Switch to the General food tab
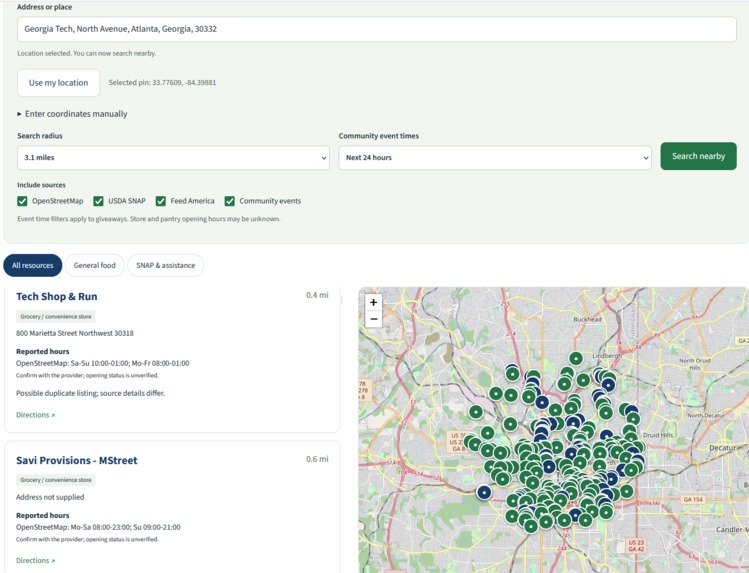This screenshot has width=749, height=573. coord(95,265)
